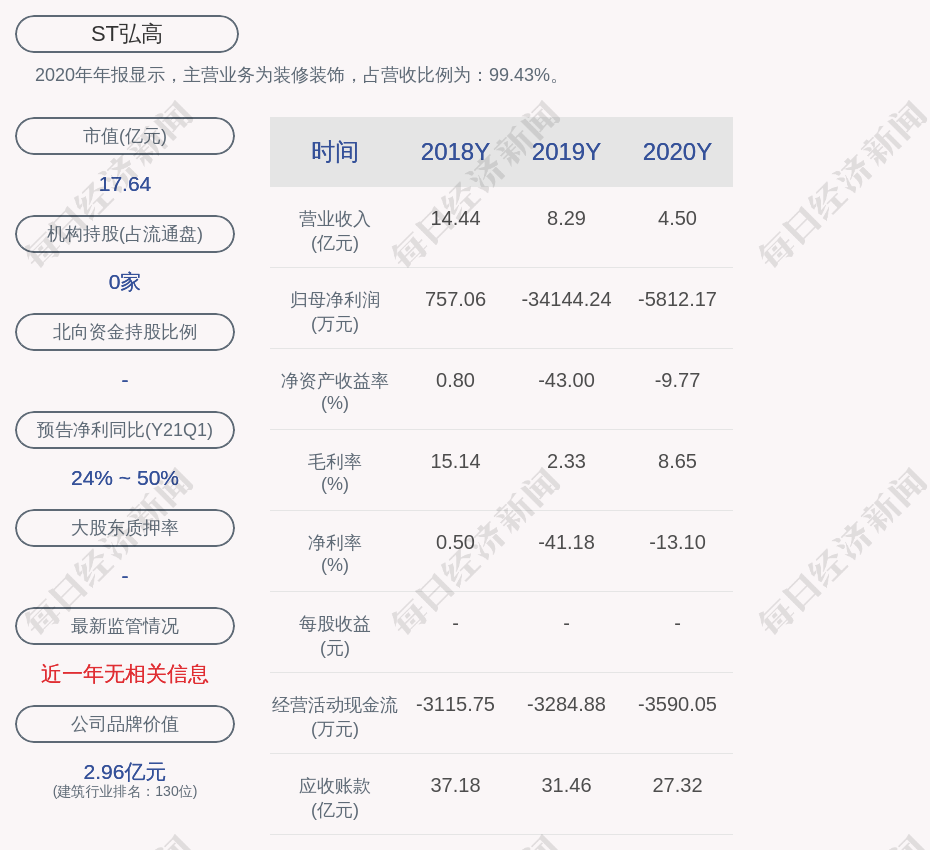The height and width of the screenshot is (850, 930).
Task: Click the 2018Y revenue value 14.44
Action: click(x=455, y=218)
